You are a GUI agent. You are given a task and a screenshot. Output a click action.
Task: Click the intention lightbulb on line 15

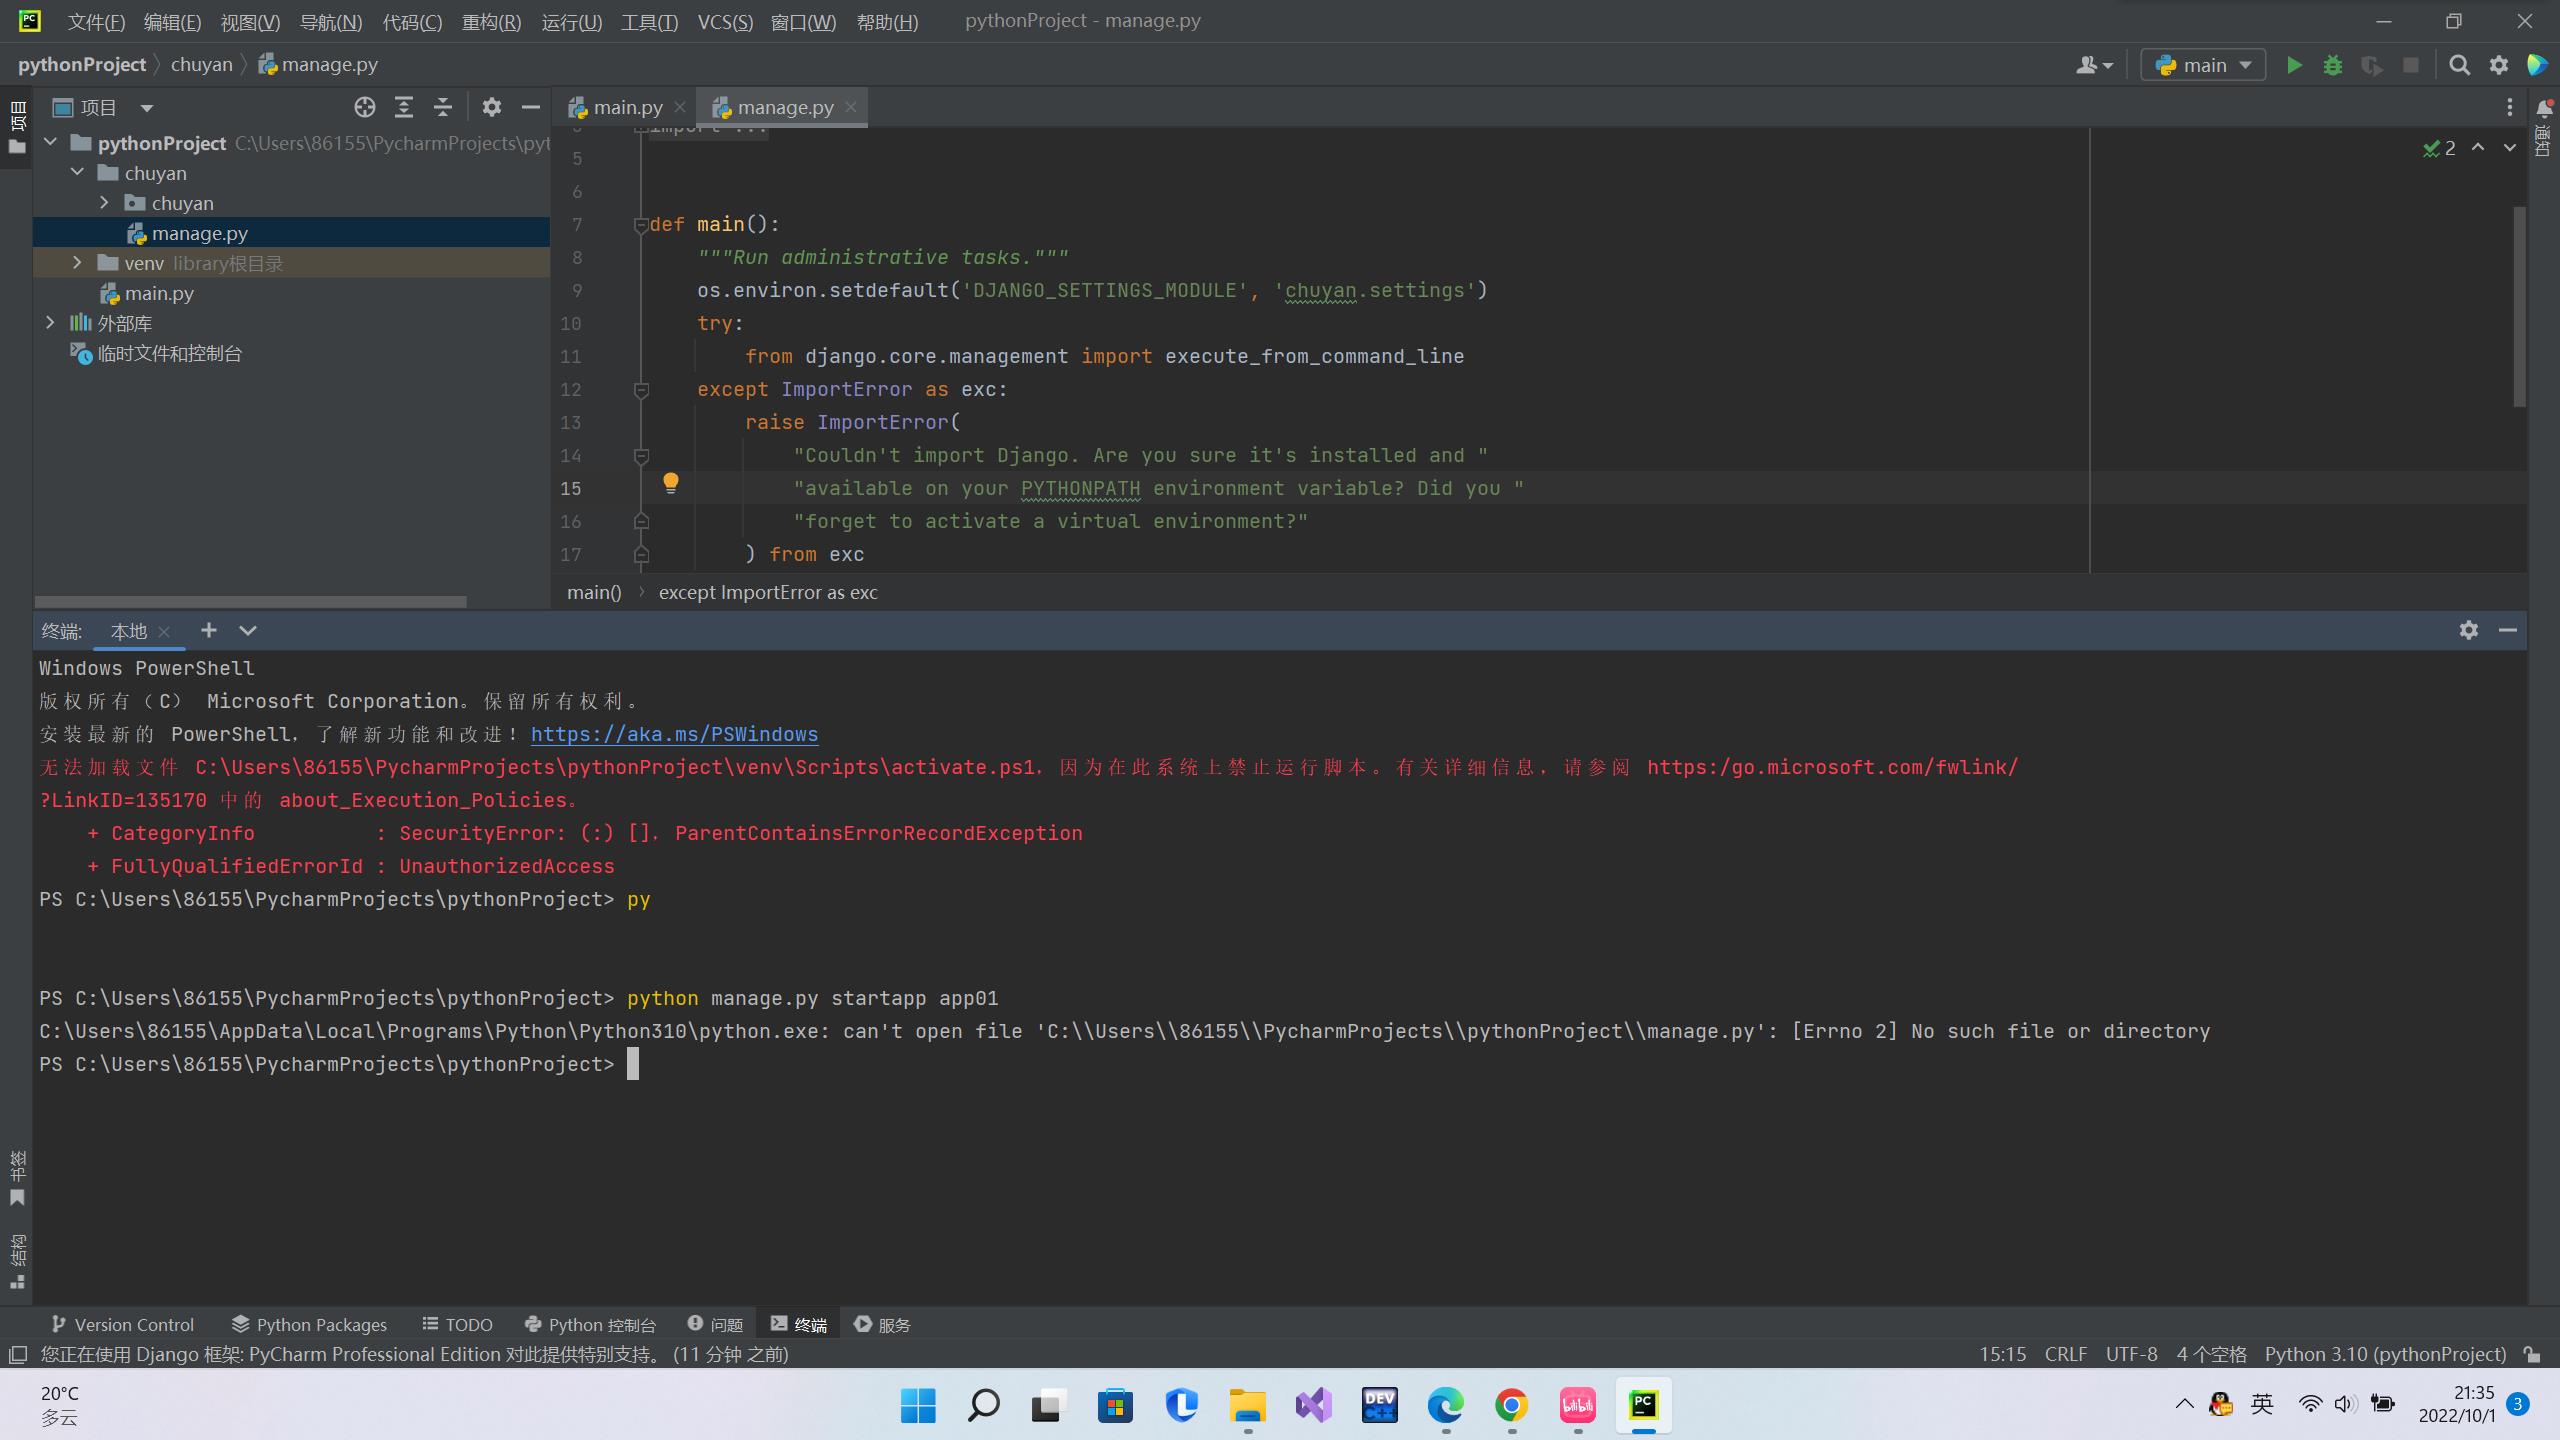click(x=671, y=484)
